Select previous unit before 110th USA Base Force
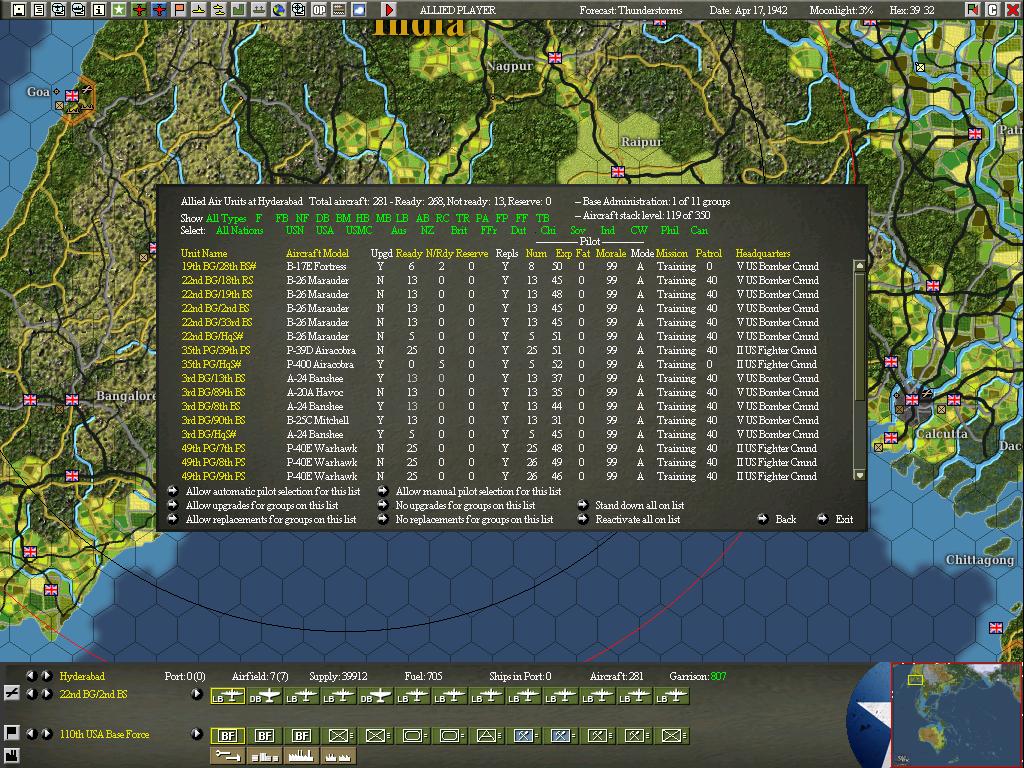1024x768 pixels. click(31, 733)
